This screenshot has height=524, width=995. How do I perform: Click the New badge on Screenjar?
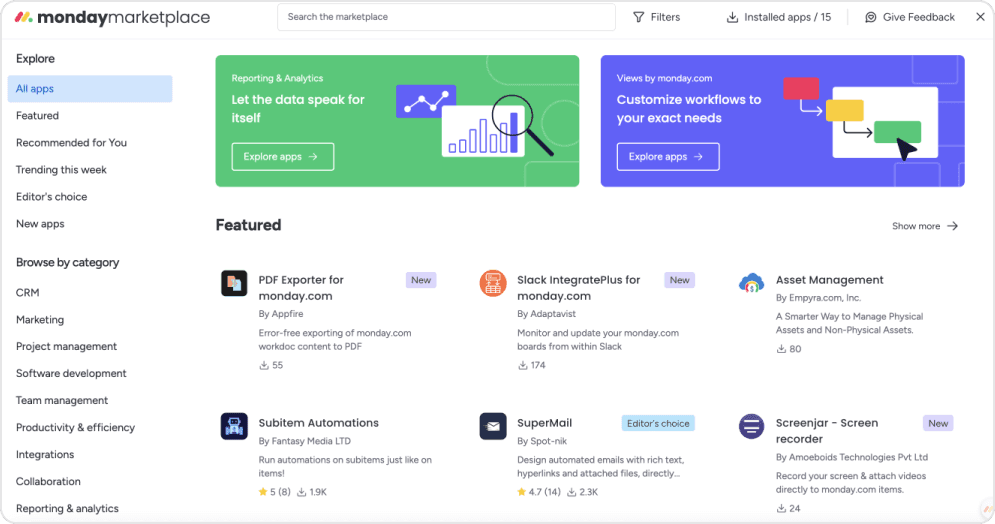(x=938, y=423)
